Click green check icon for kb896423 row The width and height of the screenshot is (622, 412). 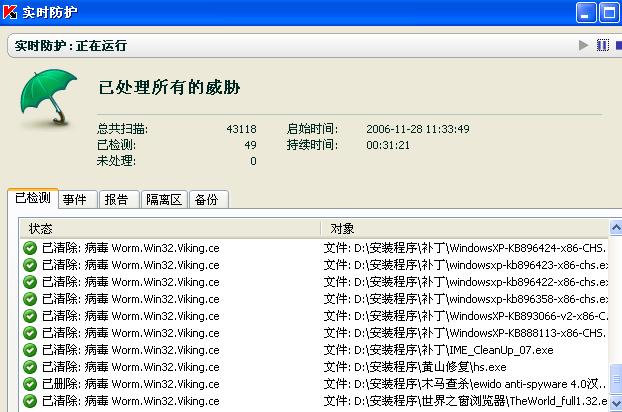(x=30, y=265)
